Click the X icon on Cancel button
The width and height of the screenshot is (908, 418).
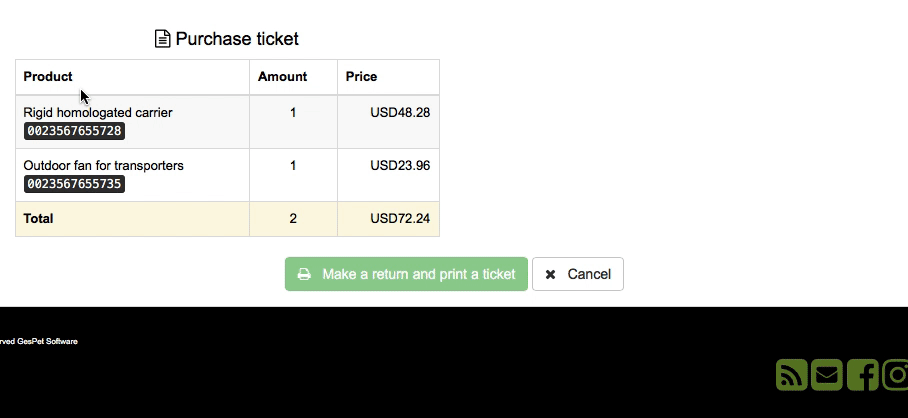(x=550, y=274)
